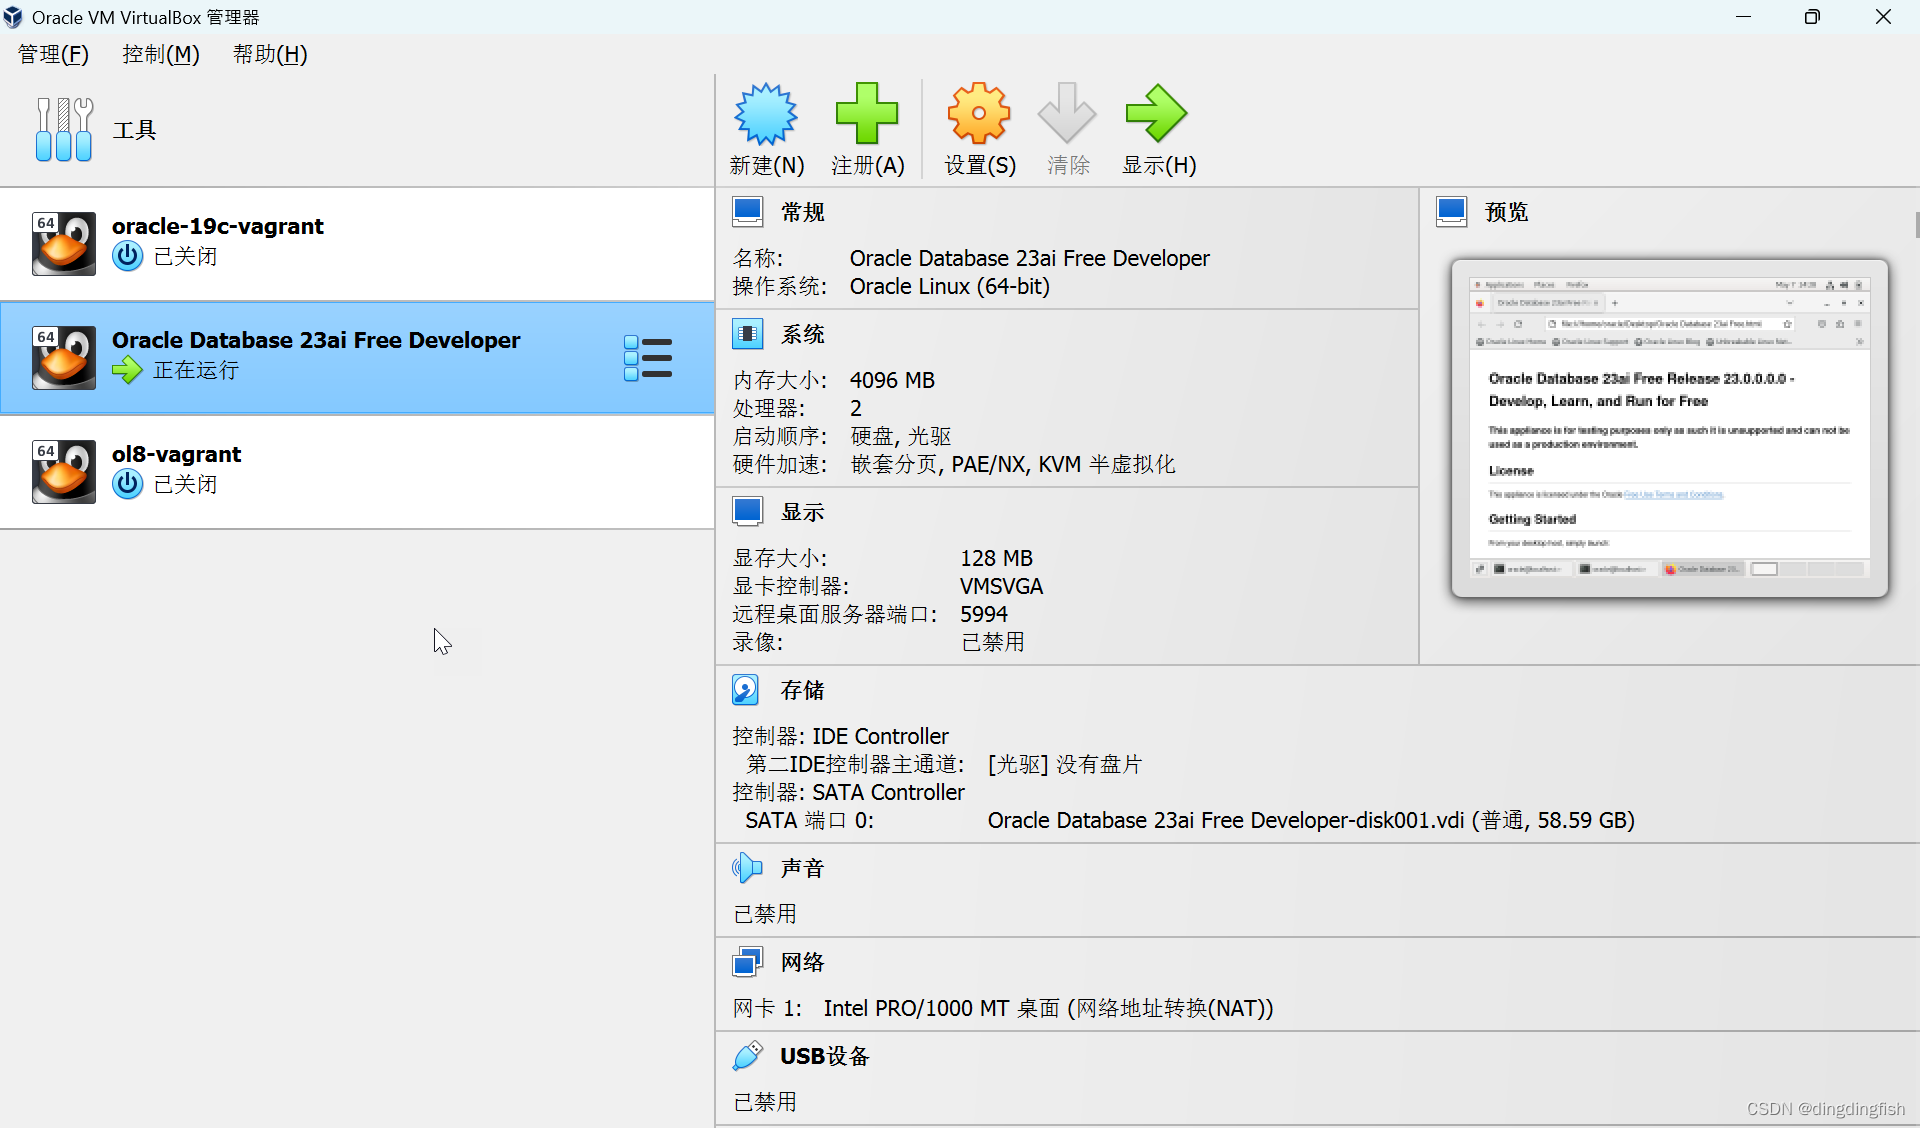Open the 显示 section header link
This screenshot has height=1128, width=1920.
coord(803,512)
